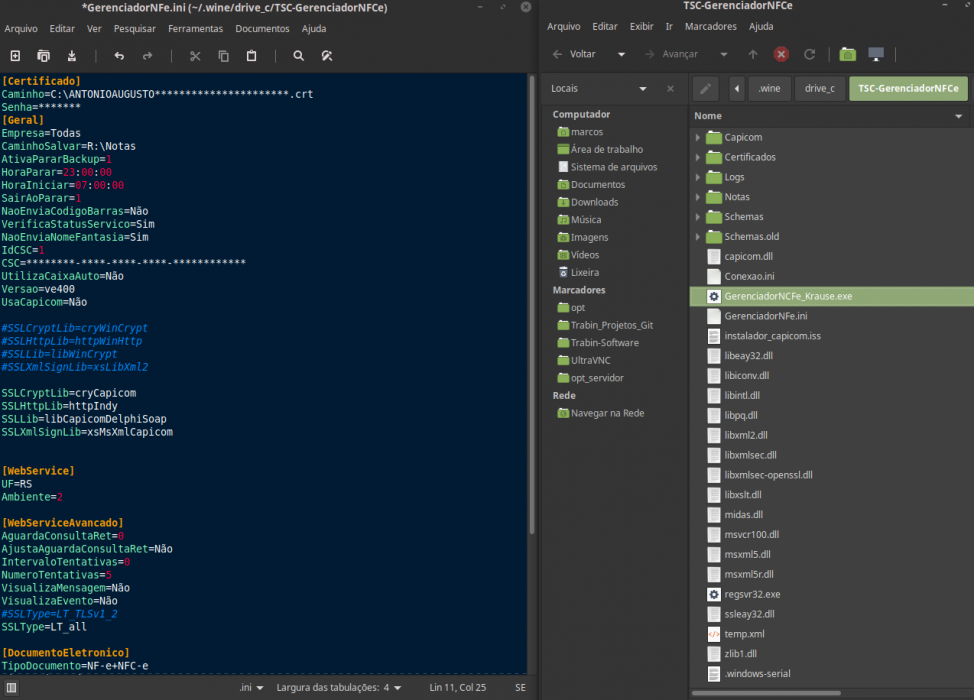The width and height of the screenshot is (974, 700).
Task: Select the GerenciadorNFe.ini file
Action: pos(766,316)
